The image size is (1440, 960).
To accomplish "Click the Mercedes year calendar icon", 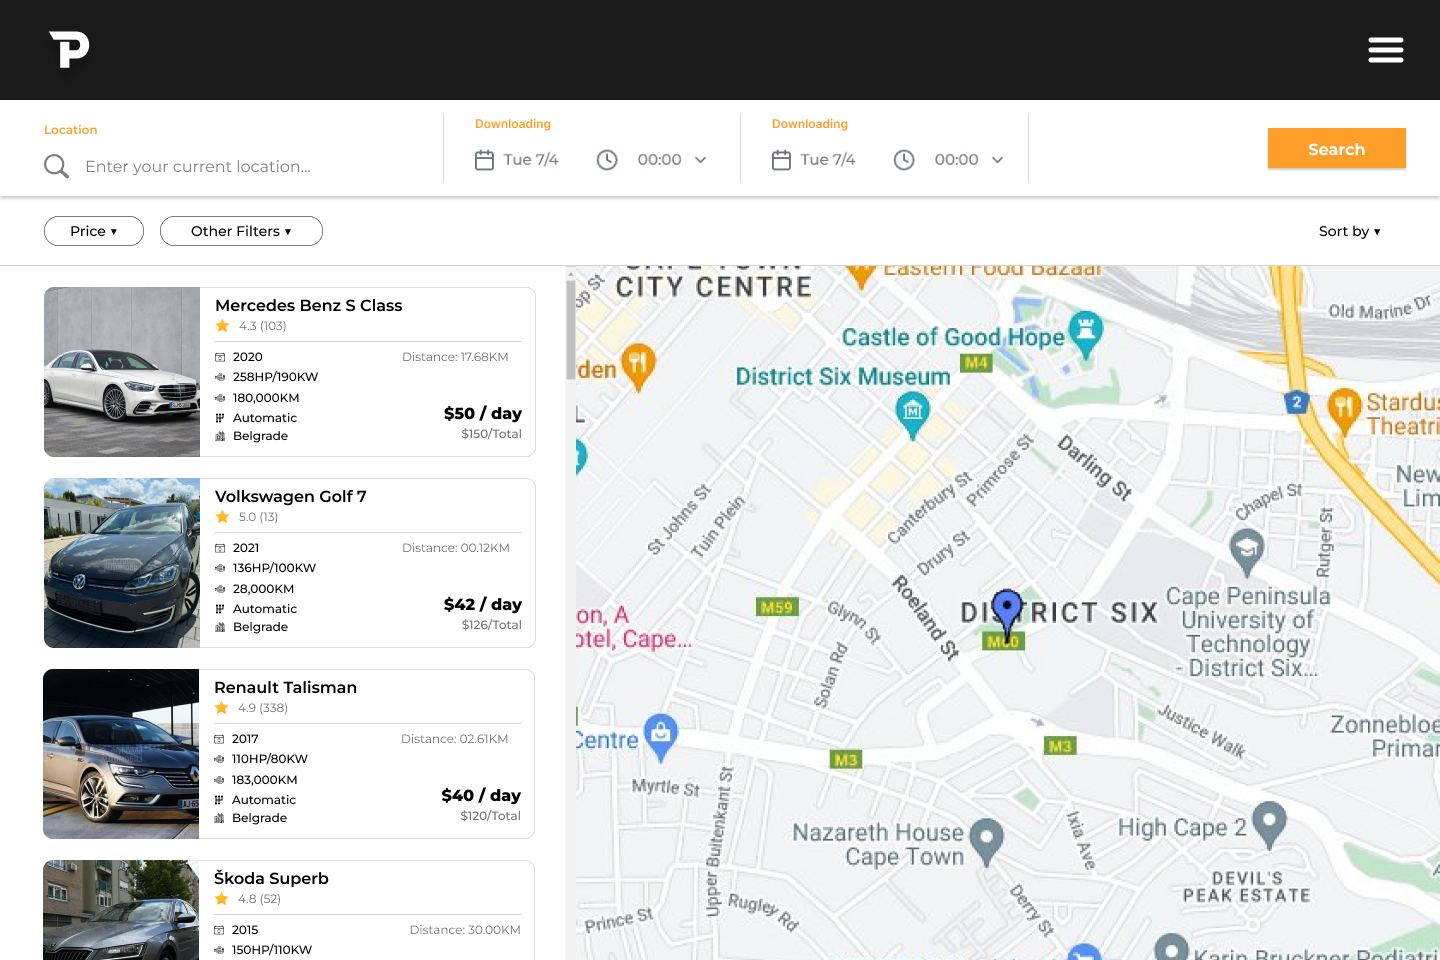I will 220,357.
